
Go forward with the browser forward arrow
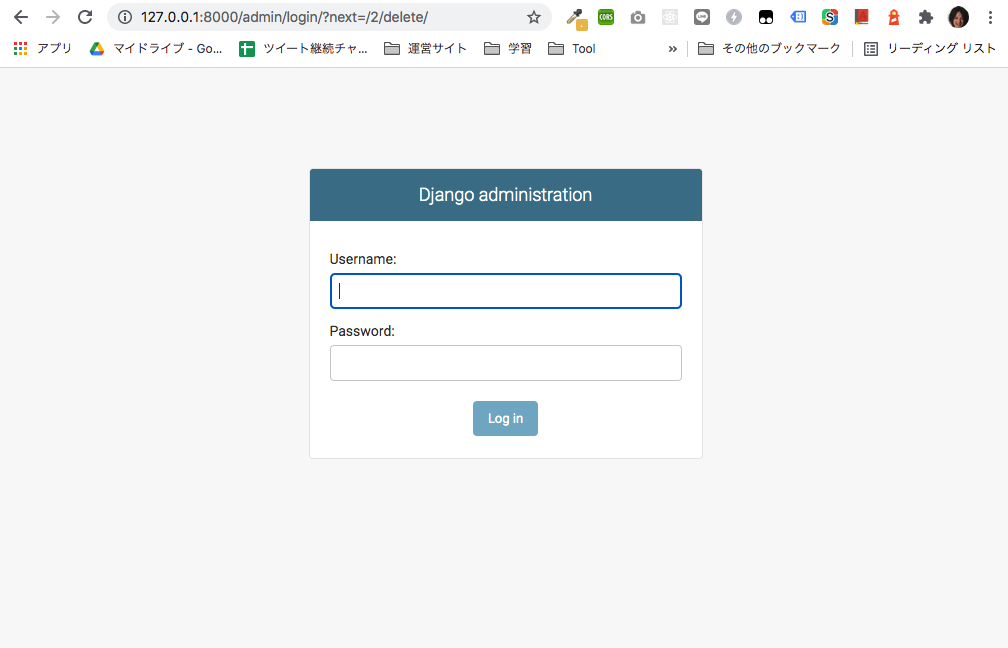(53, 17)
